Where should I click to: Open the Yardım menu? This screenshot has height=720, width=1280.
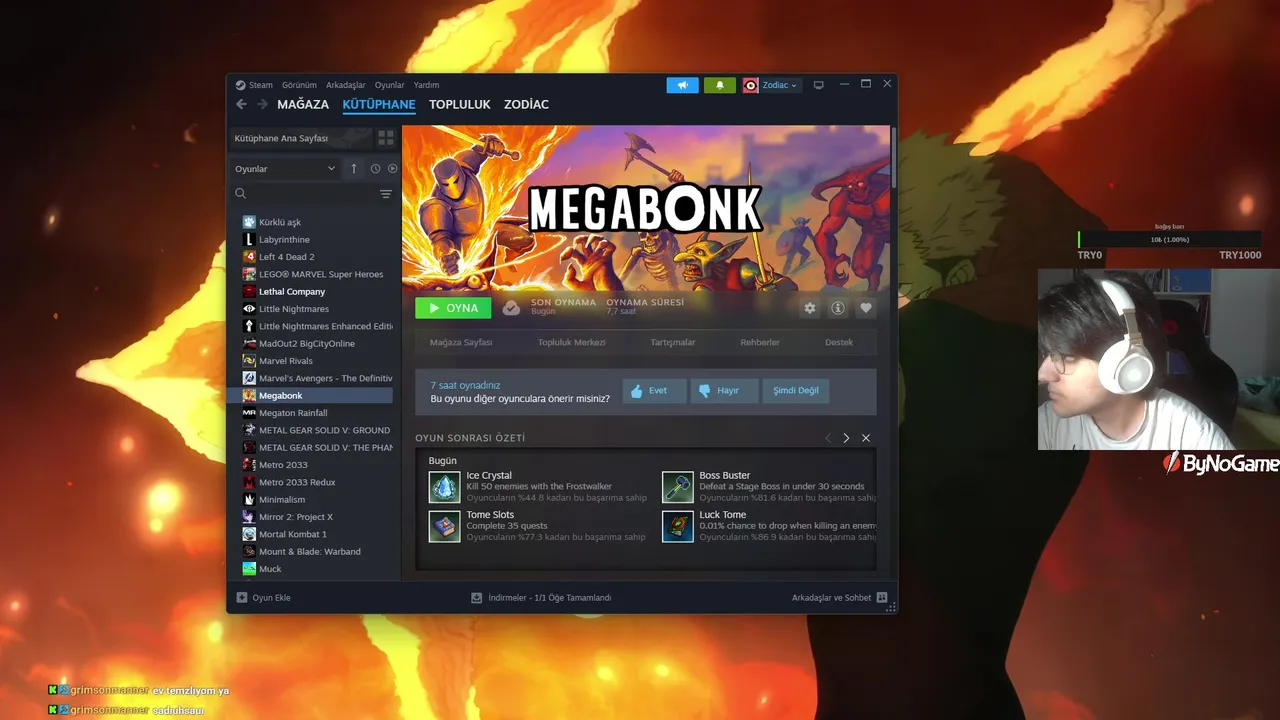coord(426,85)
